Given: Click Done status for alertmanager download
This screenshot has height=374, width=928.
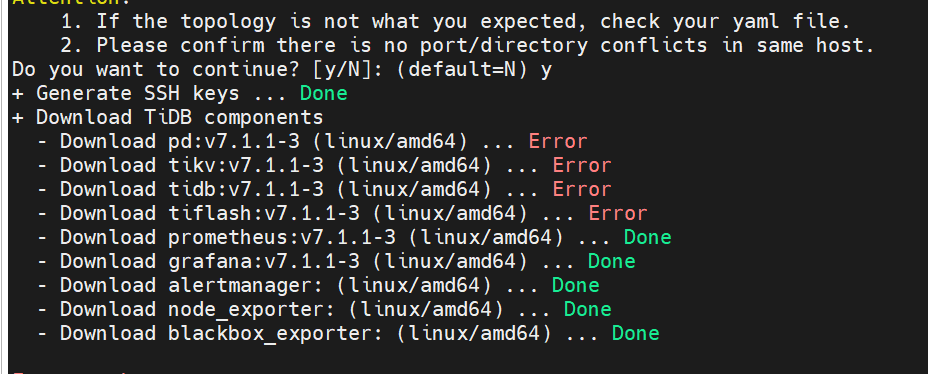Looking at the screenshot, I should pos(575,285).
